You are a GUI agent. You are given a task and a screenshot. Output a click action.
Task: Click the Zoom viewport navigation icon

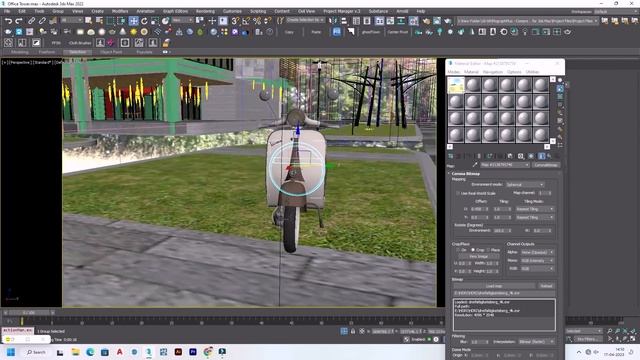pos(609,331)
